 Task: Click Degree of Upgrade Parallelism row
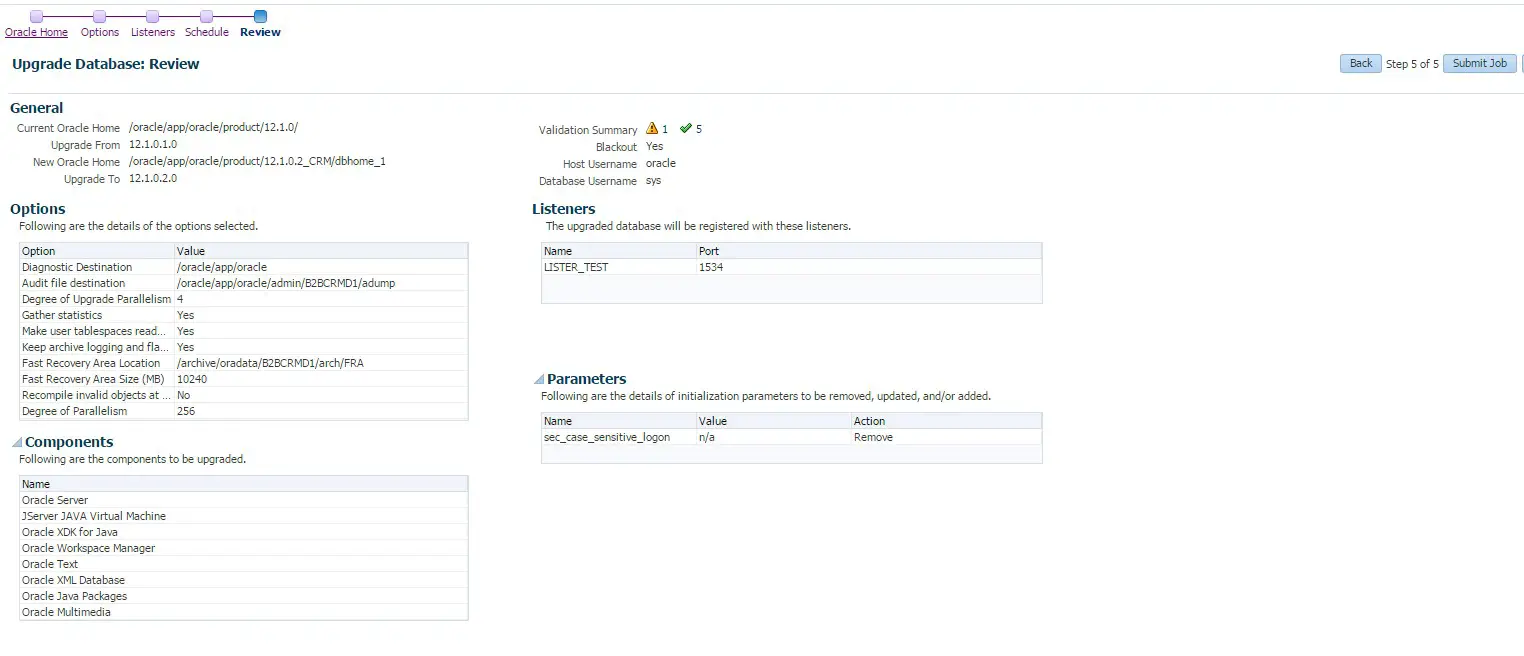pyautogui.click(x=243, y=299)
